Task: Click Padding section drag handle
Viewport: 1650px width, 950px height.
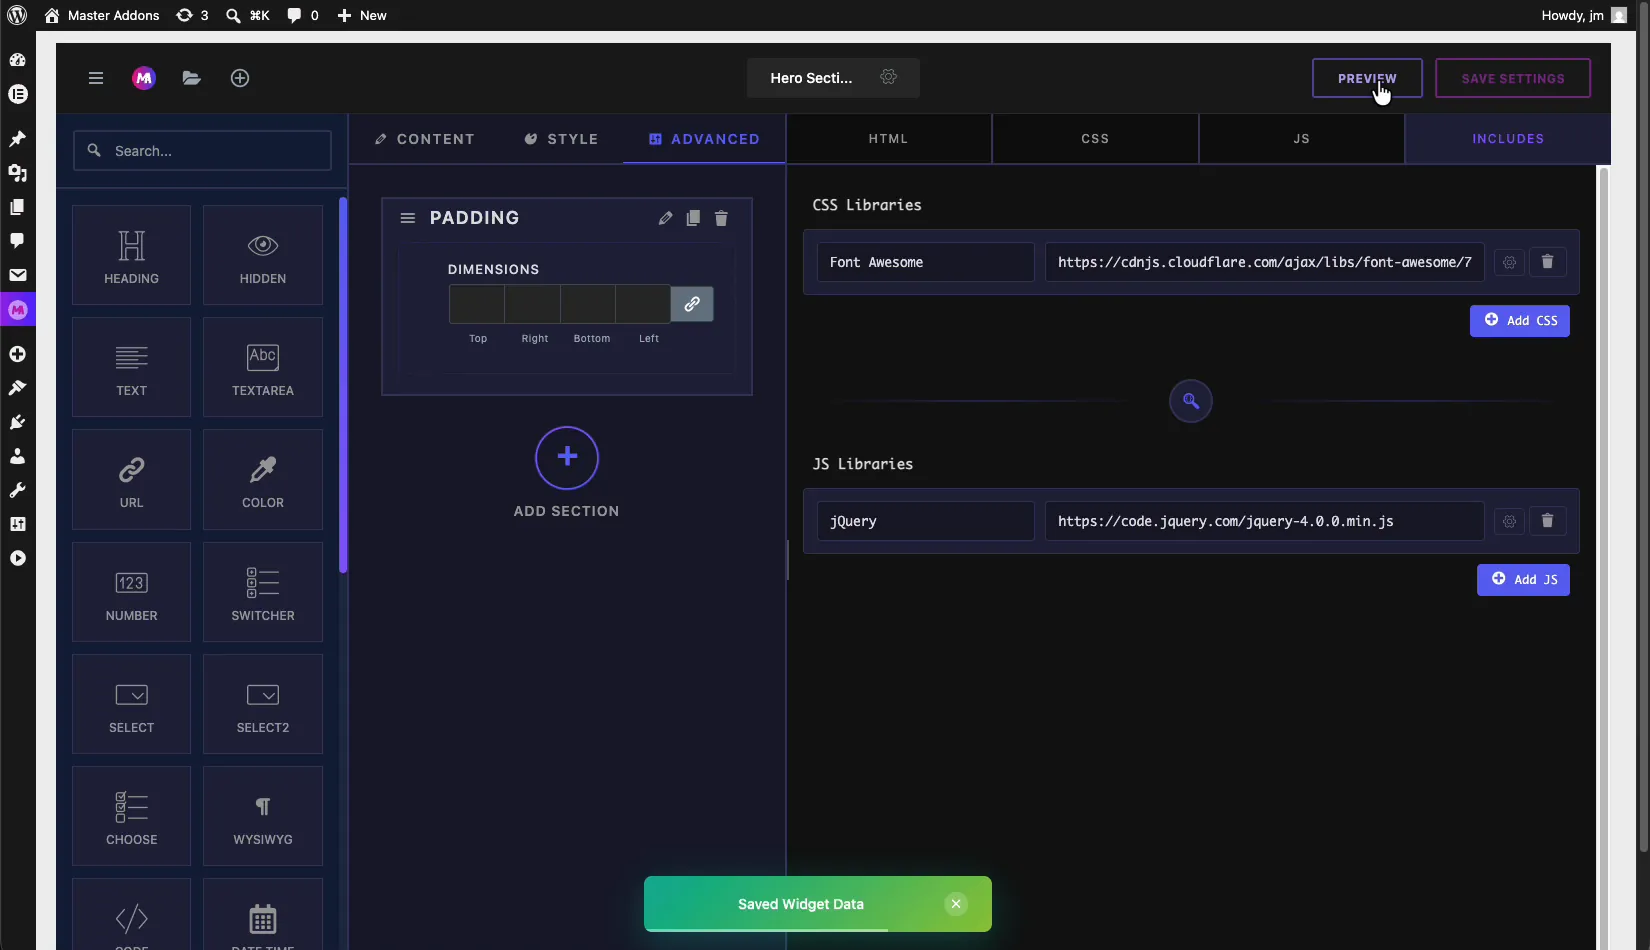Action: click(x=408, y=218)
